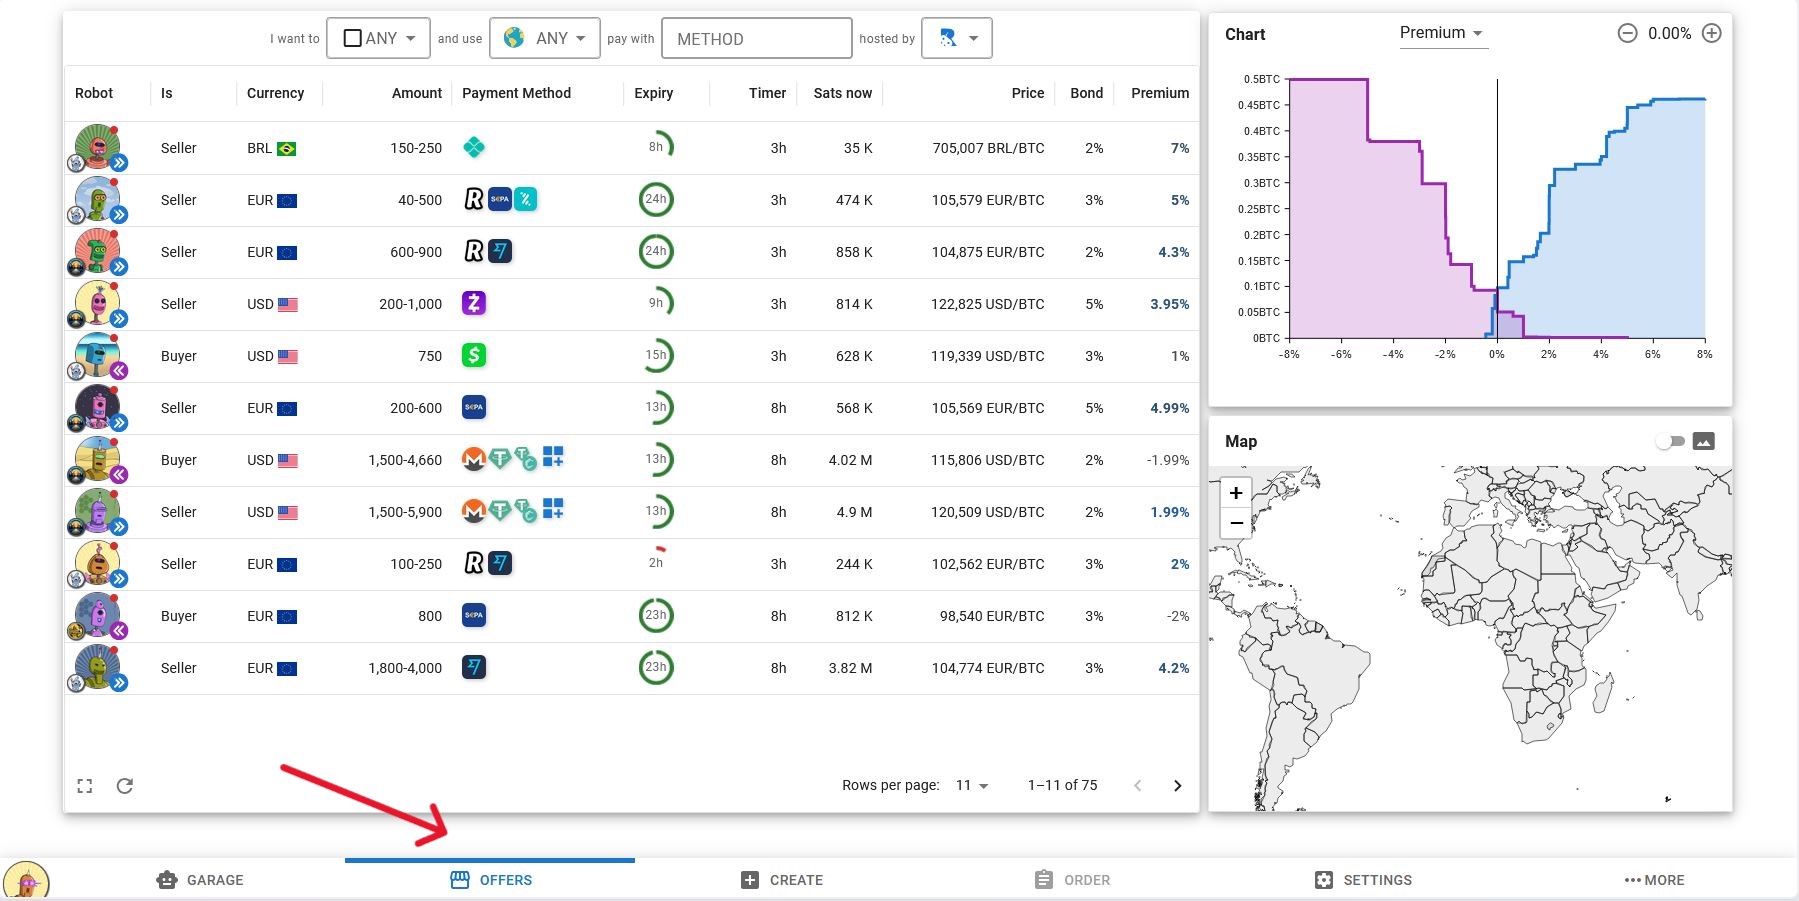Screen dimensions: 1799x901
Task: Open the Premium metric dropdown on the chart
Action: [x=1440, y=32]
